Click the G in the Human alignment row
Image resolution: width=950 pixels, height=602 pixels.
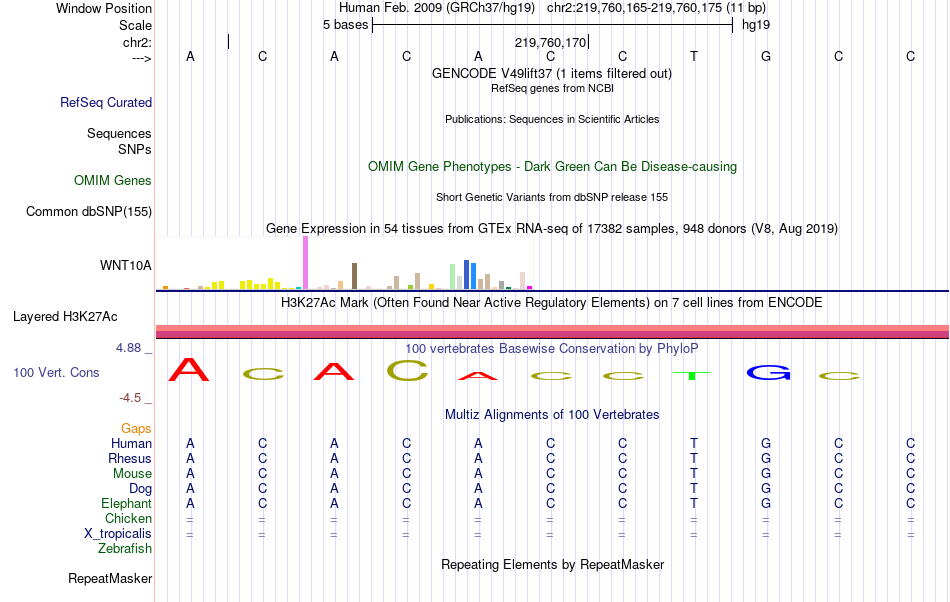(x=766, y=443)
